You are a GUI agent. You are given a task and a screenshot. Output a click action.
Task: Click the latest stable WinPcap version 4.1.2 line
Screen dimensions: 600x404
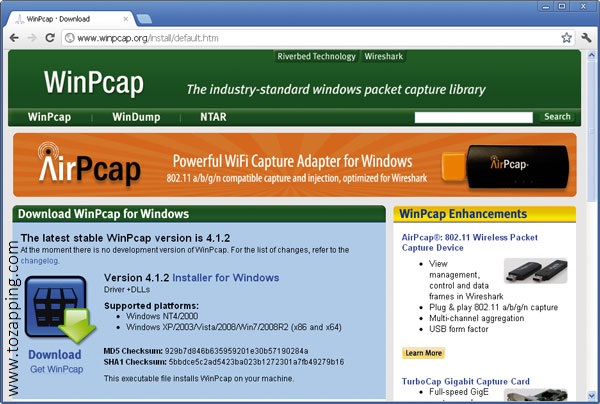(x=125, y=238)
